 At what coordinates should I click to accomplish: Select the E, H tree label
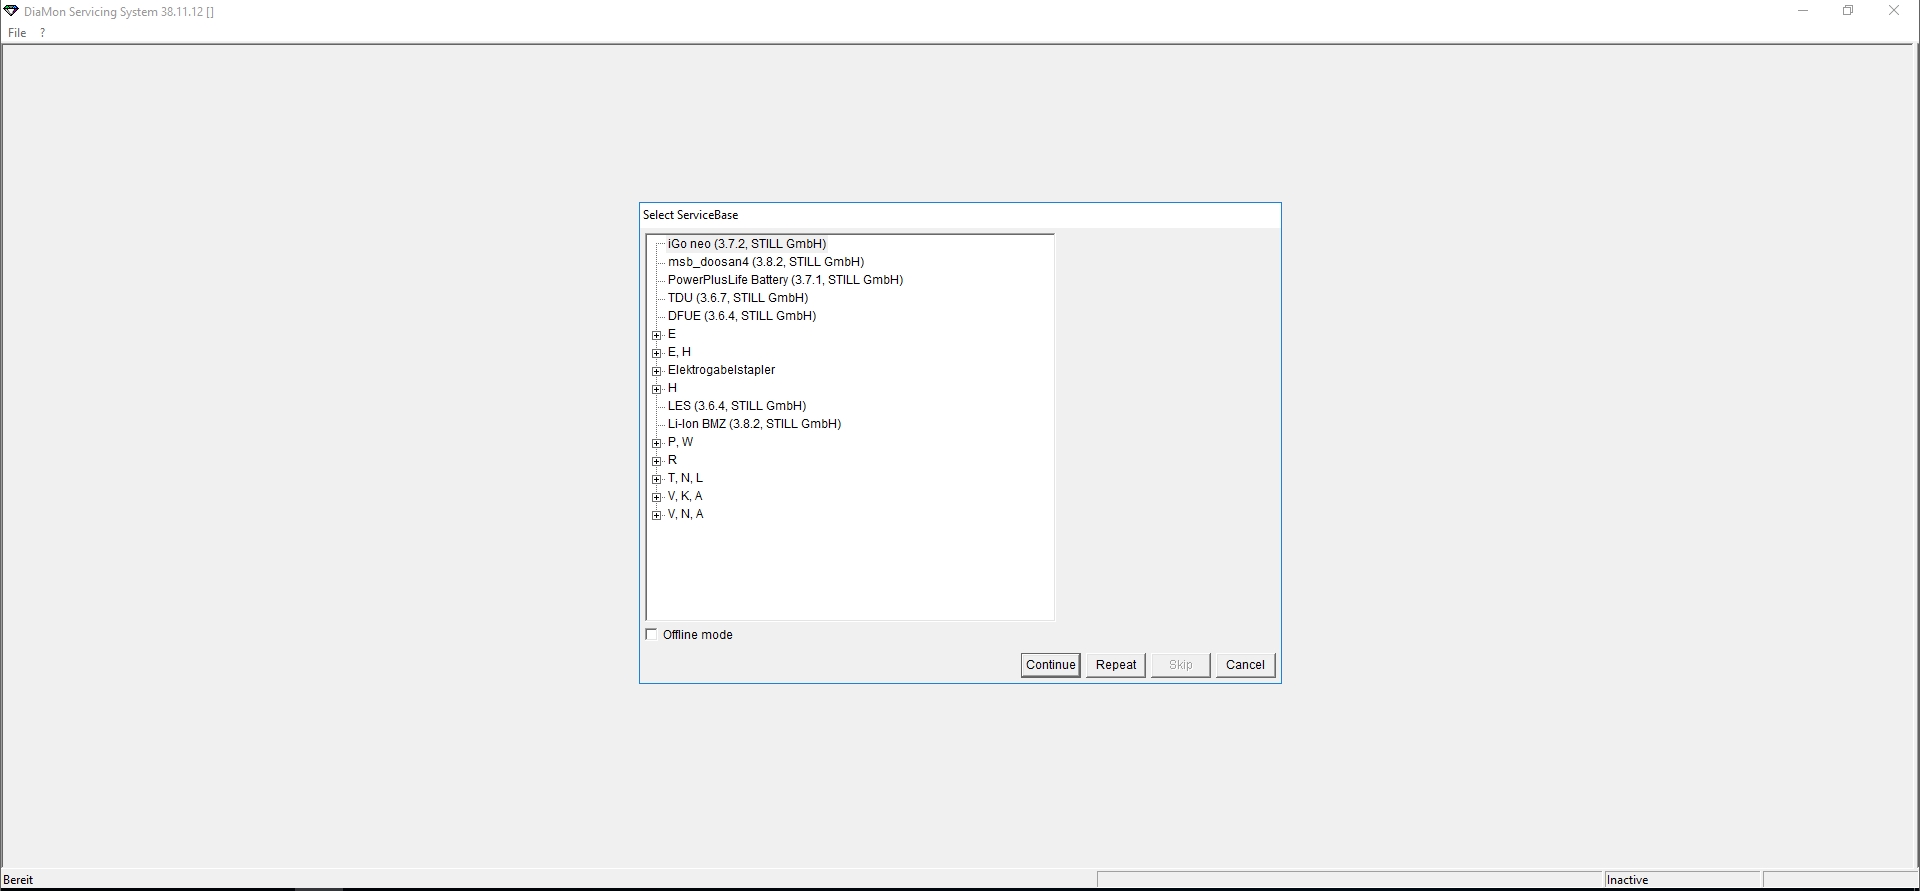(x=679, y=352)
